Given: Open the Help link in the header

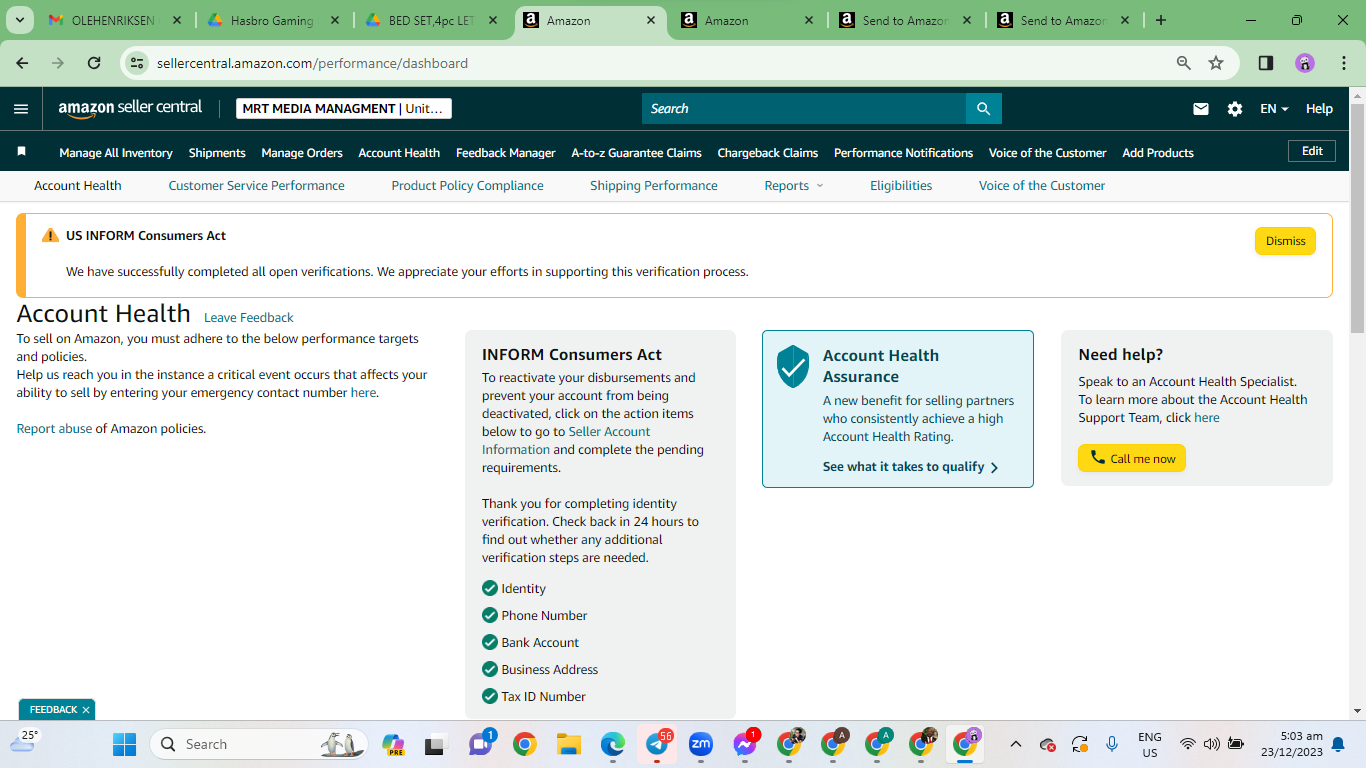Looking at the screenshot, I should 1319,109.
